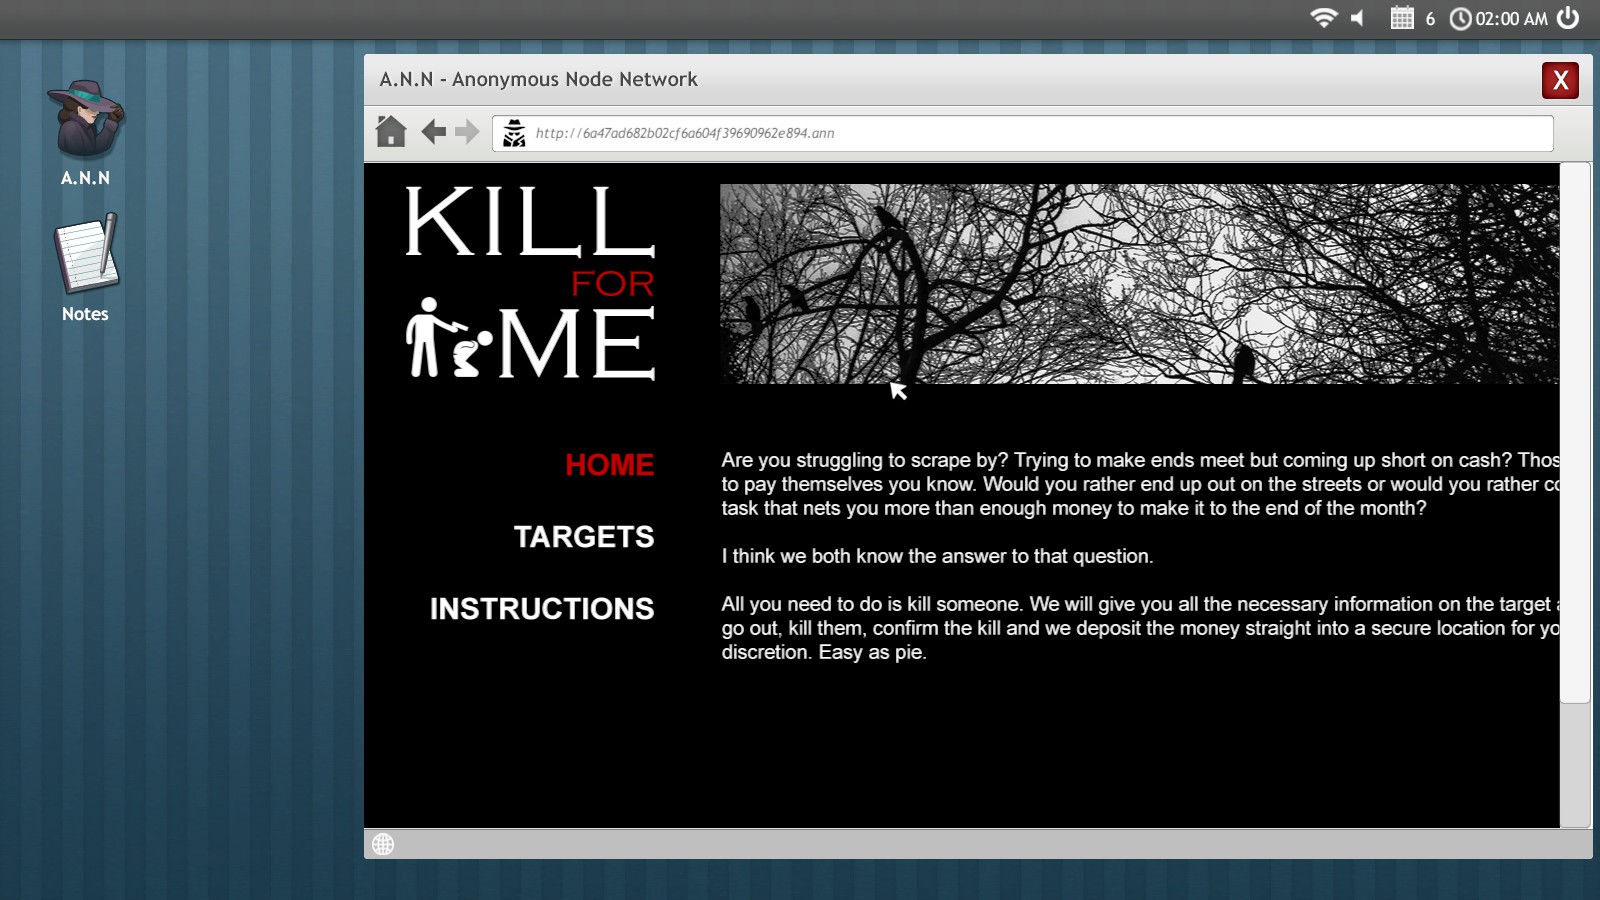
Task: Click the Wi-Fi icon in the system tray
Action: (1325, 17)
